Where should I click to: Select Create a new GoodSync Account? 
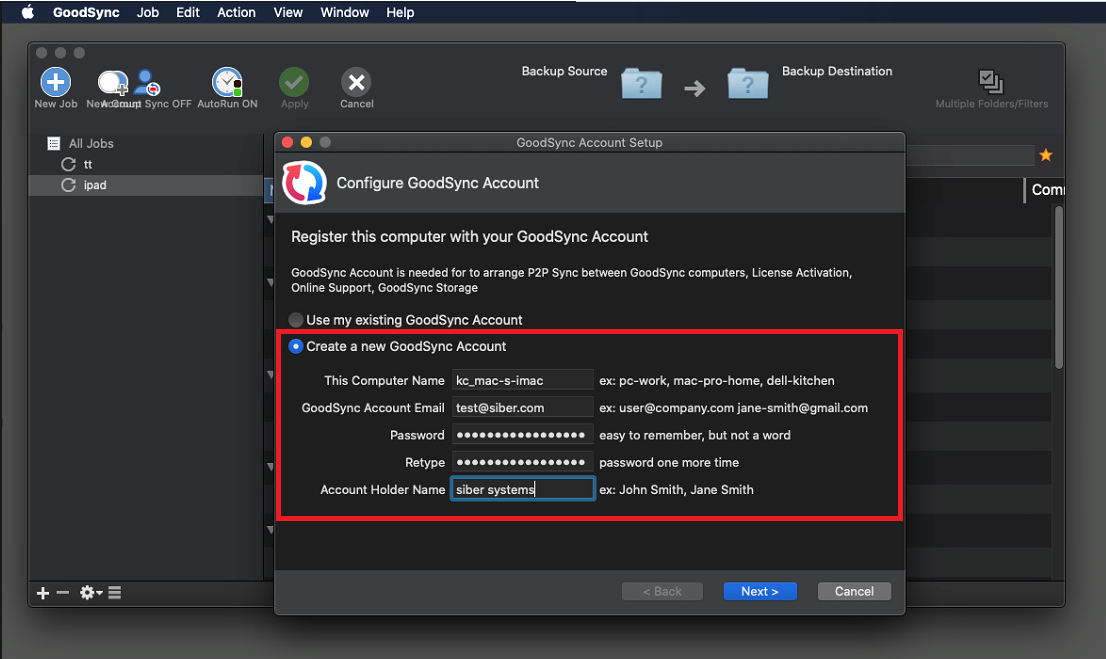click(x=296, y=346)
